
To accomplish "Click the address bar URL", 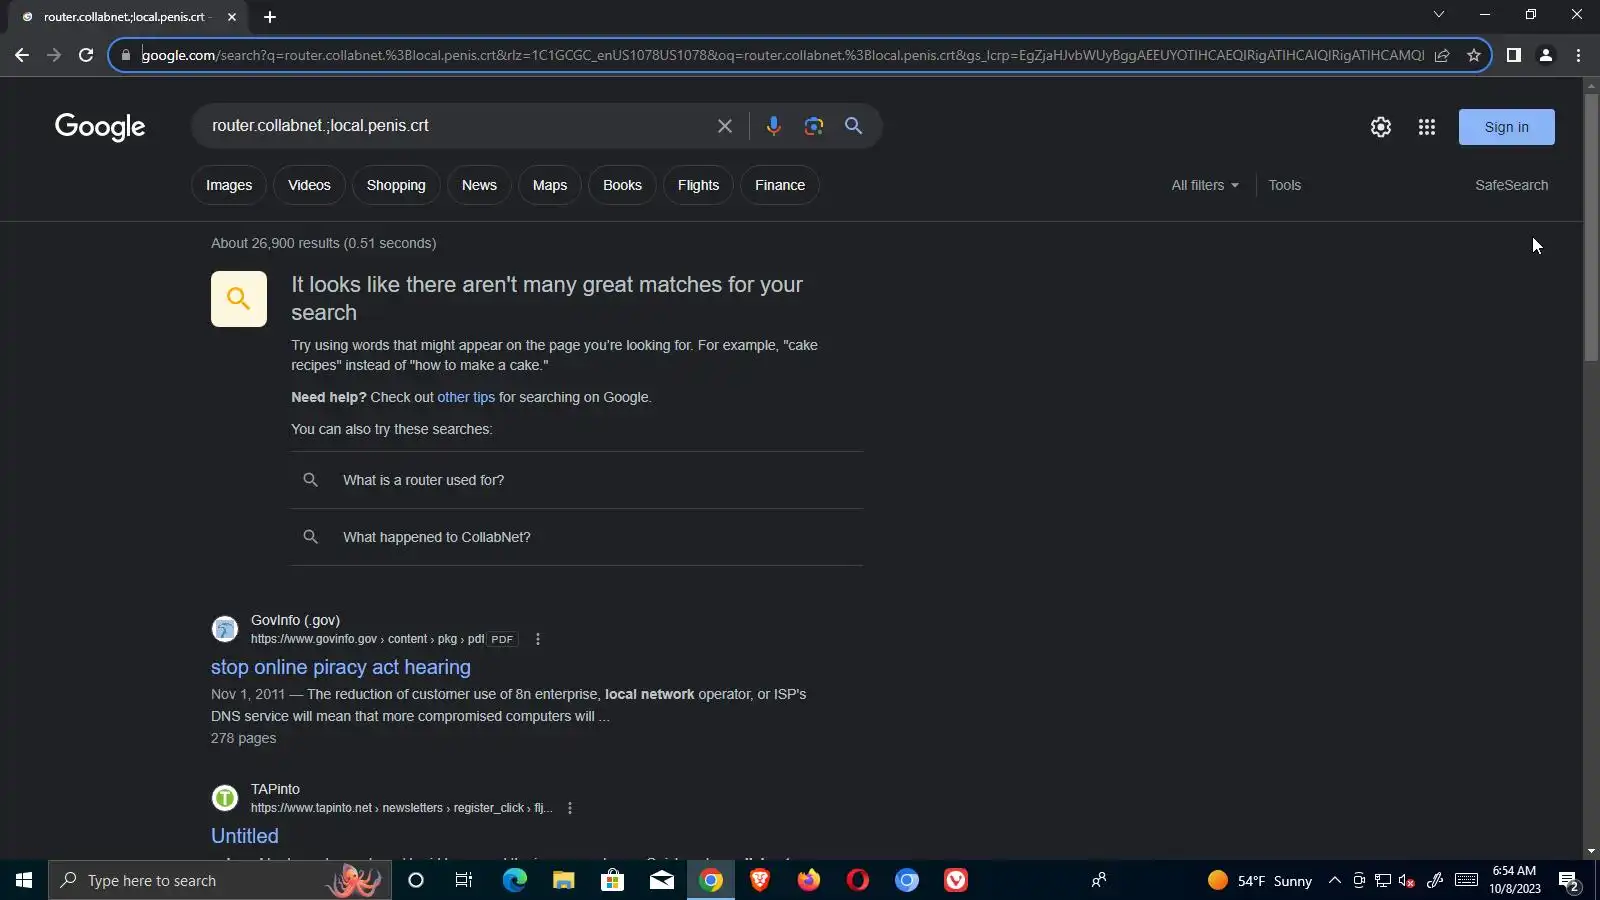I will pos(782,55).
